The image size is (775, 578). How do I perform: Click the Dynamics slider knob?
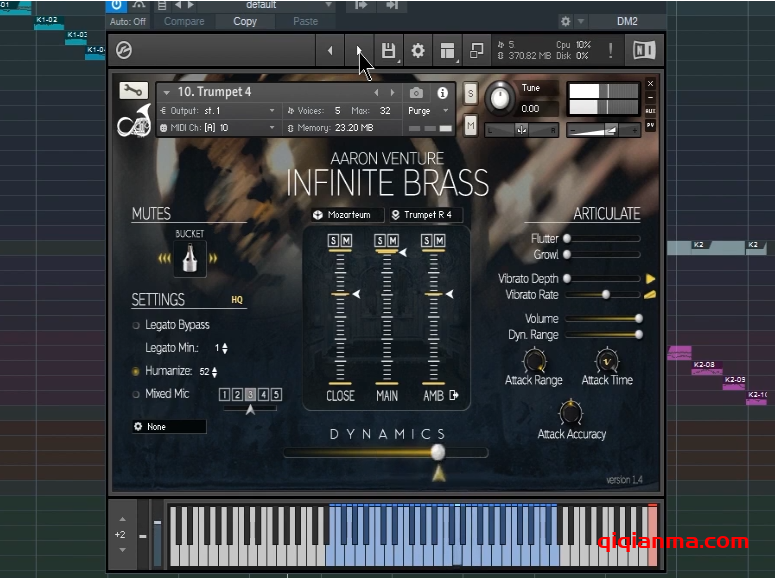coord(437,452)
